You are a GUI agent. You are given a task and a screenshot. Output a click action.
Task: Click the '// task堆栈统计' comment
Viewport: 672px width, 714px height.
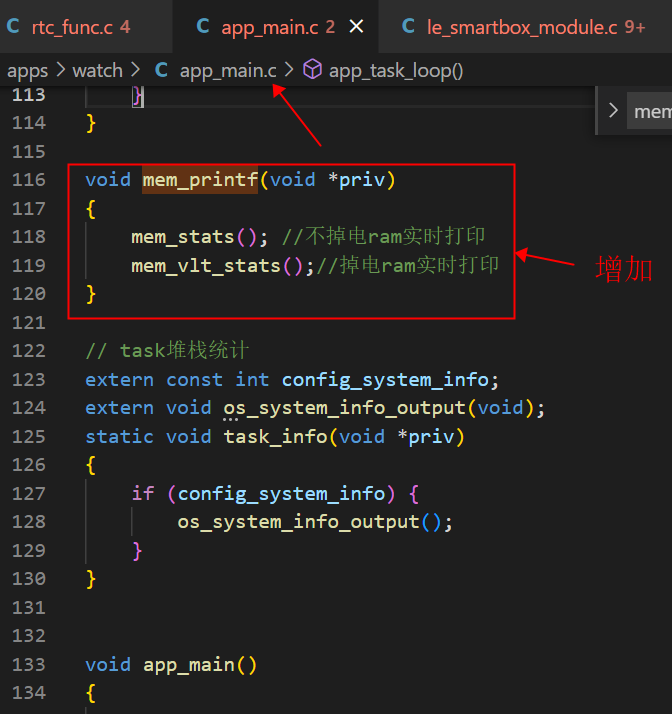click(167, 351)
